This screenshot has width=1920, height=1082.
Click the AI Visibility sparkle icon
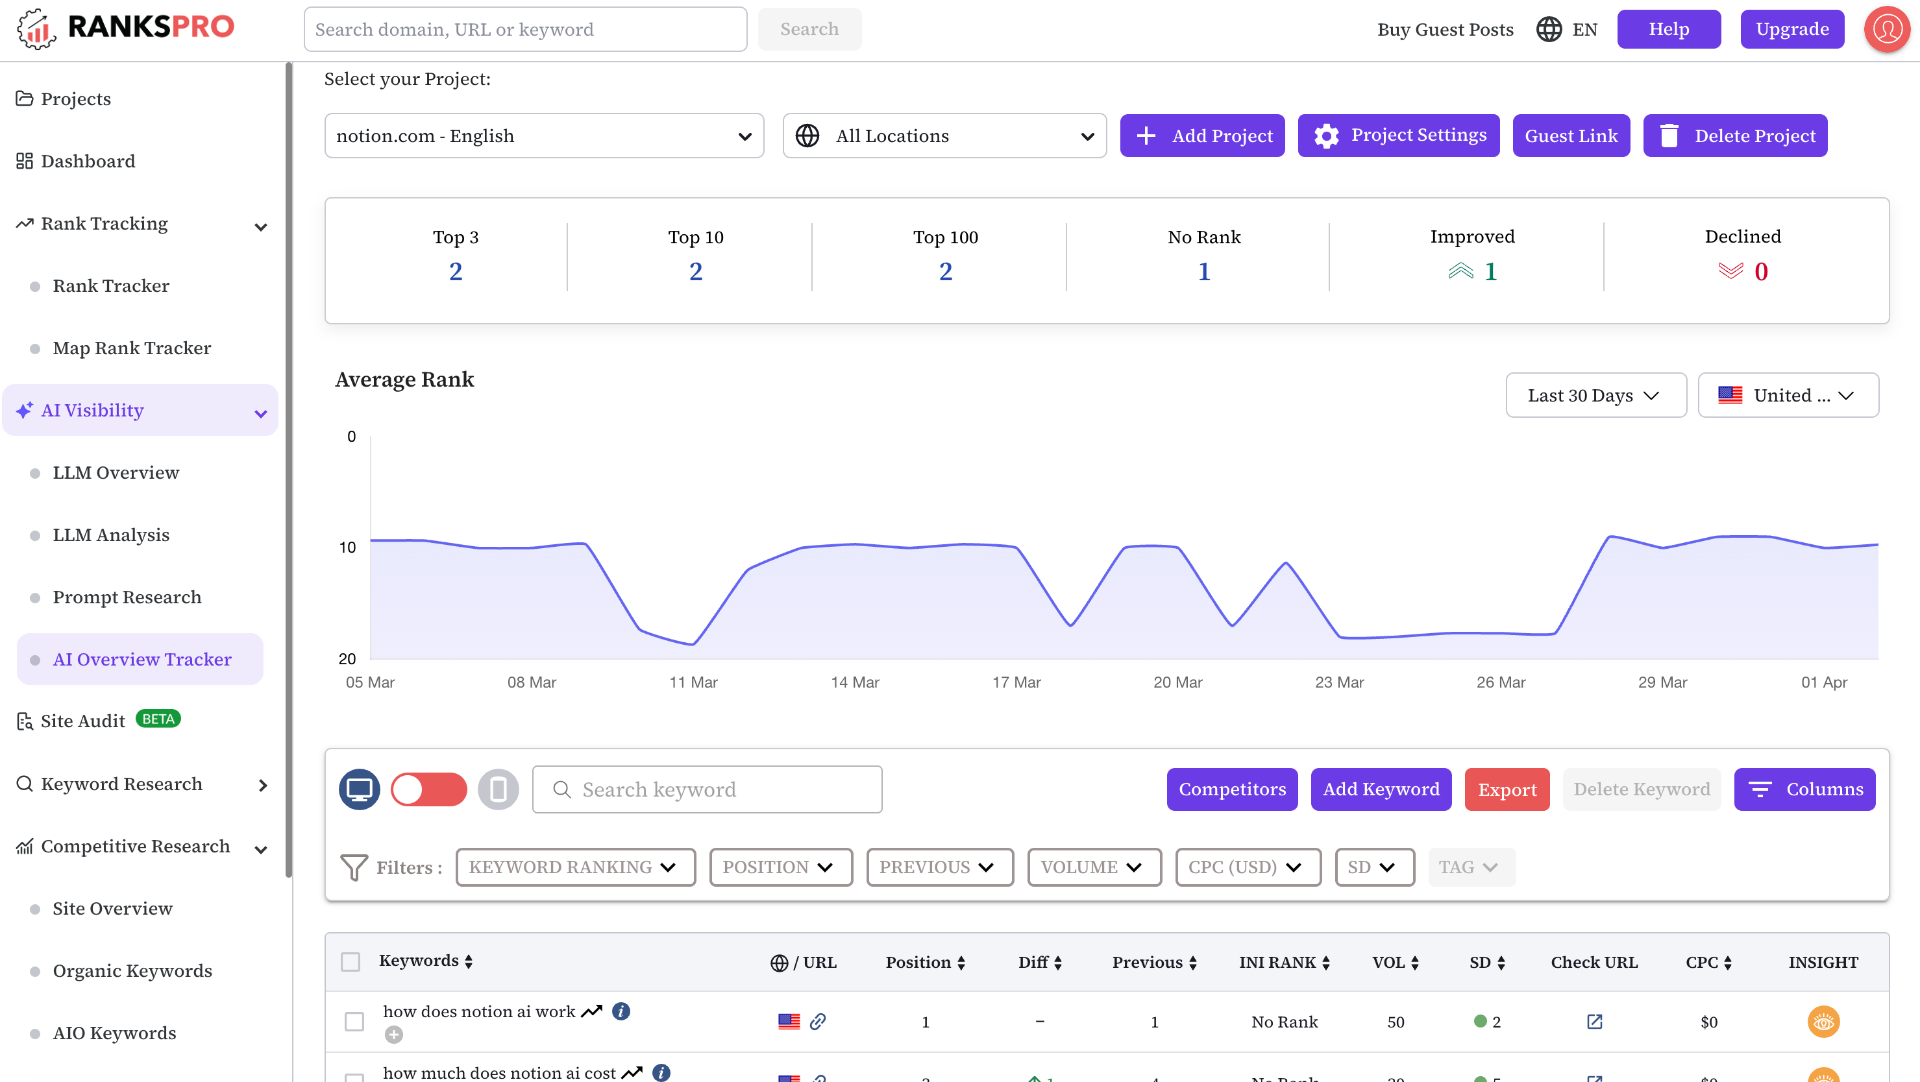click(25, 410)
